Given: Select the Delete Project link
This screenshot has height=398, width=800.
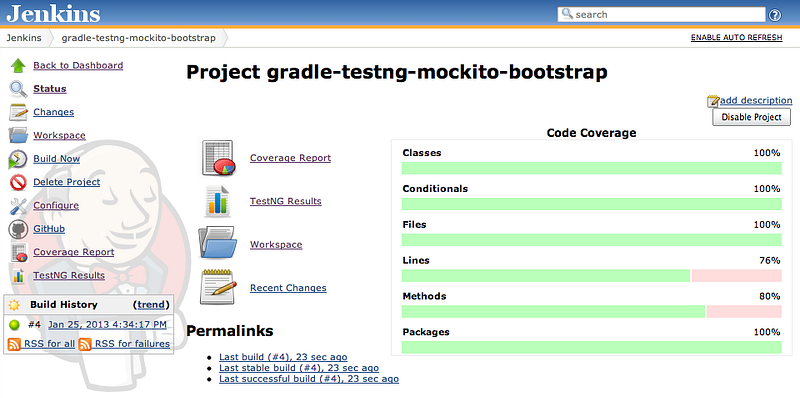Looking at the screenshot, I should pyautogui.click(x=67, y=182).
